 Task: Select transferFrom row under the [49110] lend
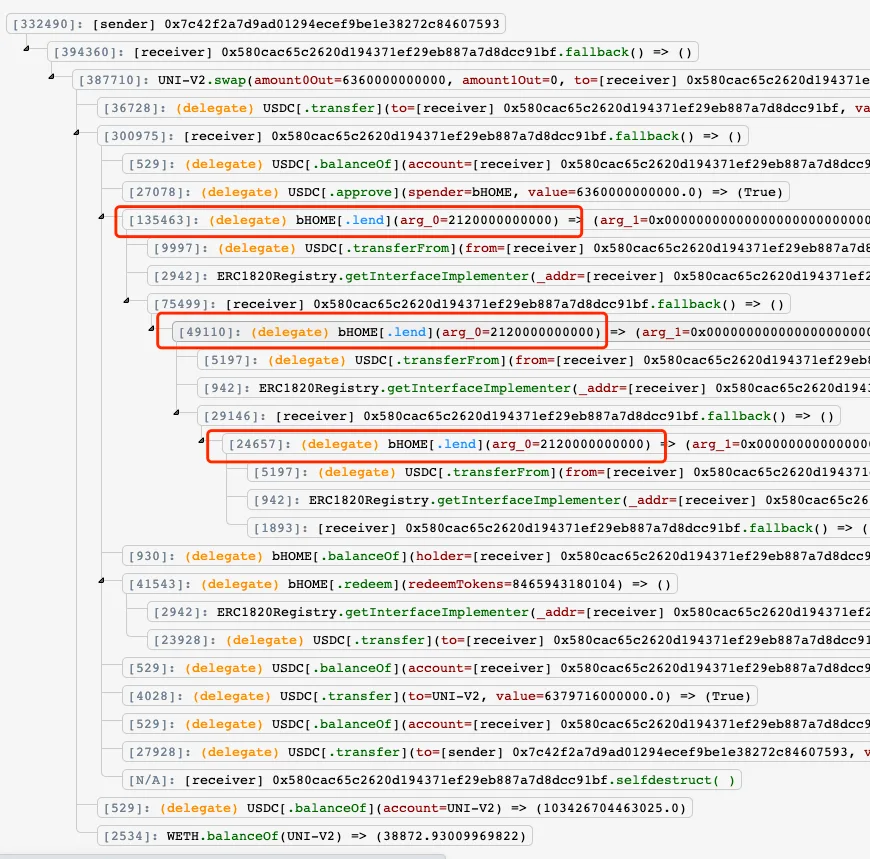pos(534,360)
